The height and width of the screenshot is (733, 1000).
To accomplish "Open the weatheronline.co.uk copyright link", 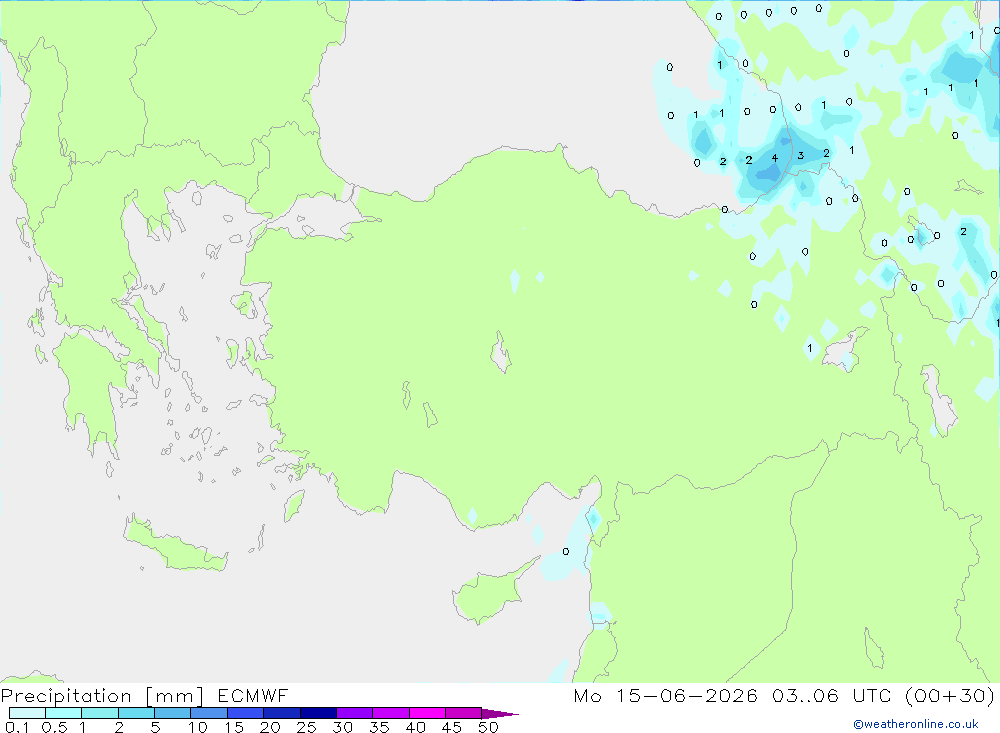I will 916,724.
